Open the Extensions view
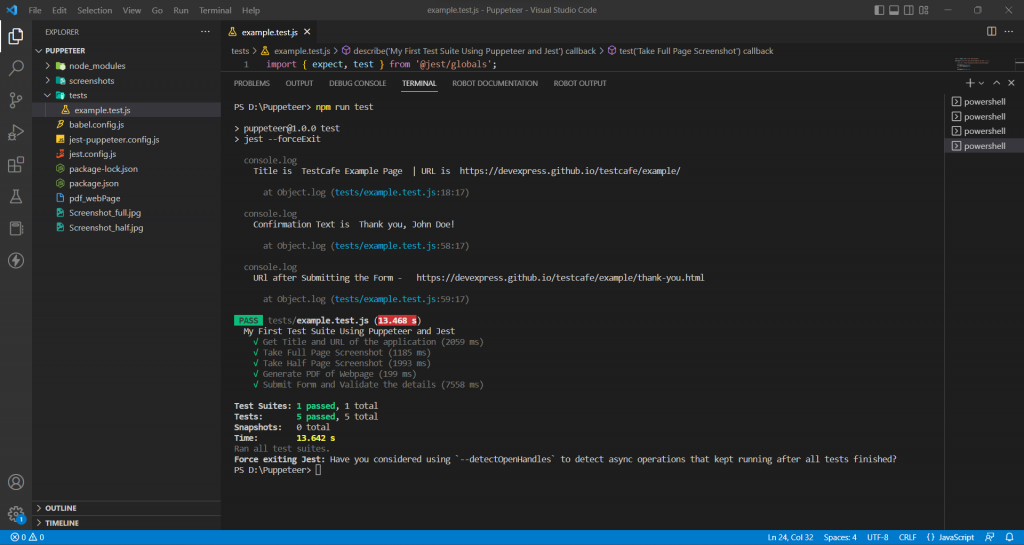Image resolution: width=1024 pixels, height=545 pixels. (x=16, y=164)
